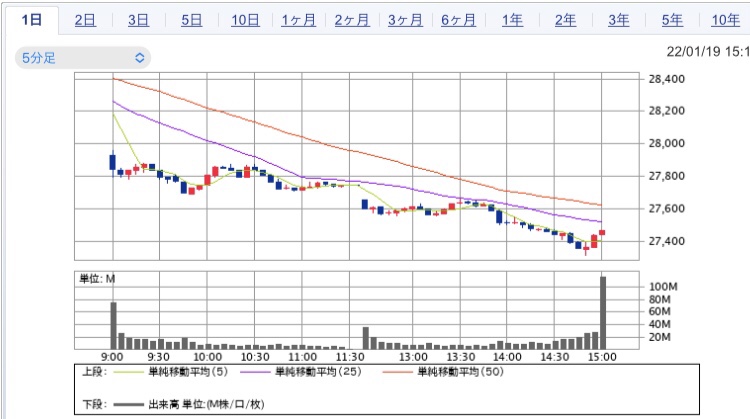750x419 pixels.
Task: Click the first candlestick at 9:00
Action: [x=113, y=163]
